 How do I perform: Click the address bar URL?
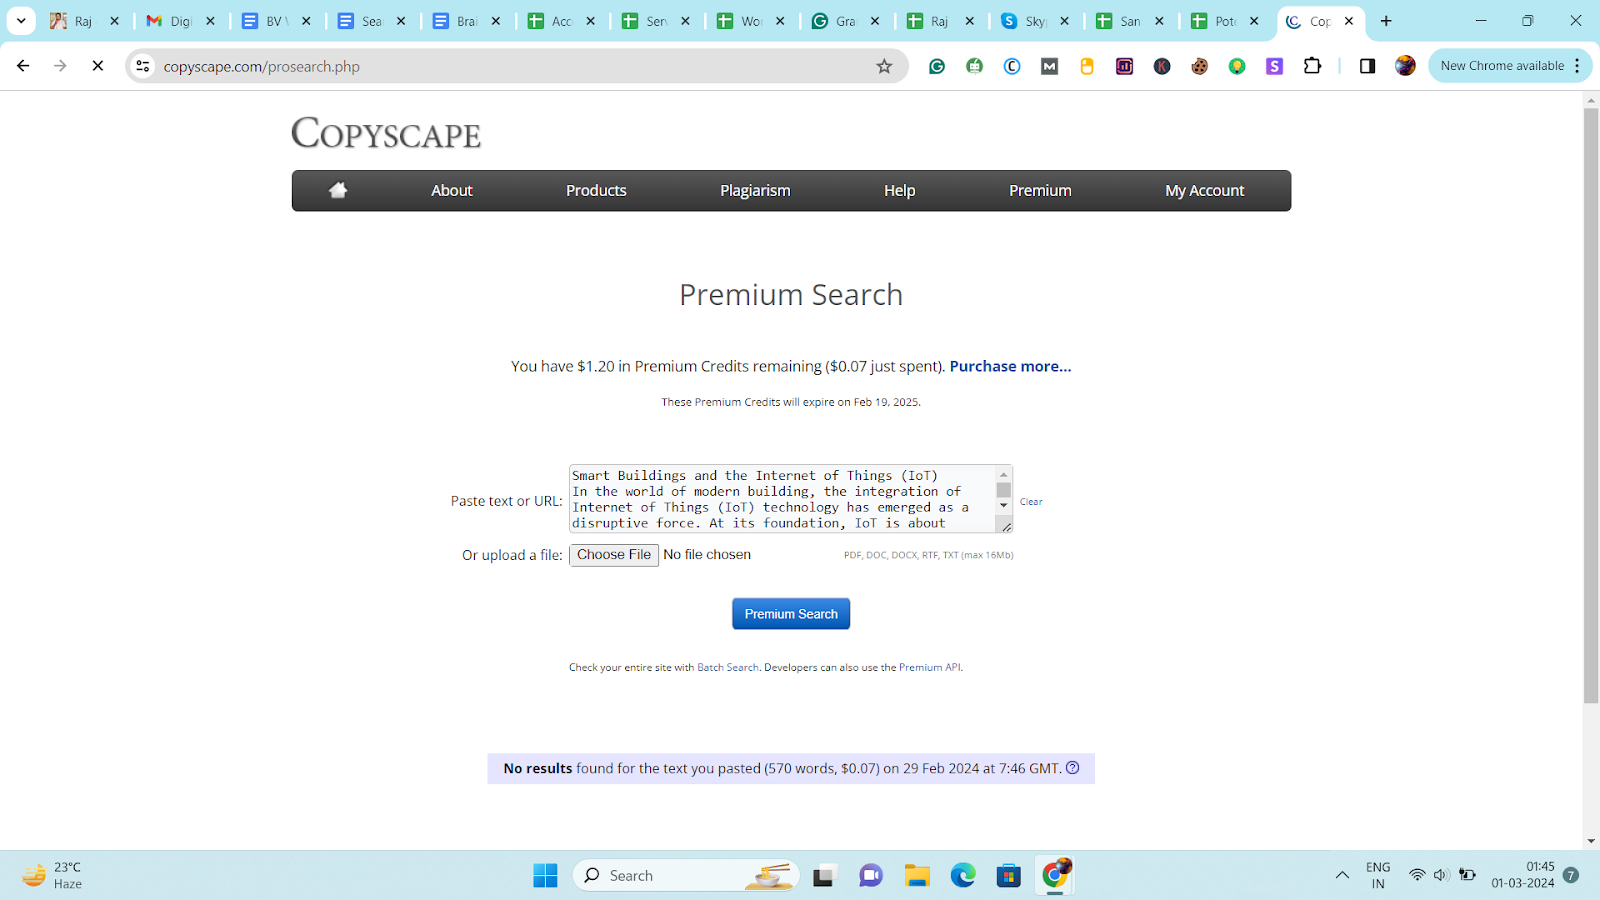coord(262,67)
